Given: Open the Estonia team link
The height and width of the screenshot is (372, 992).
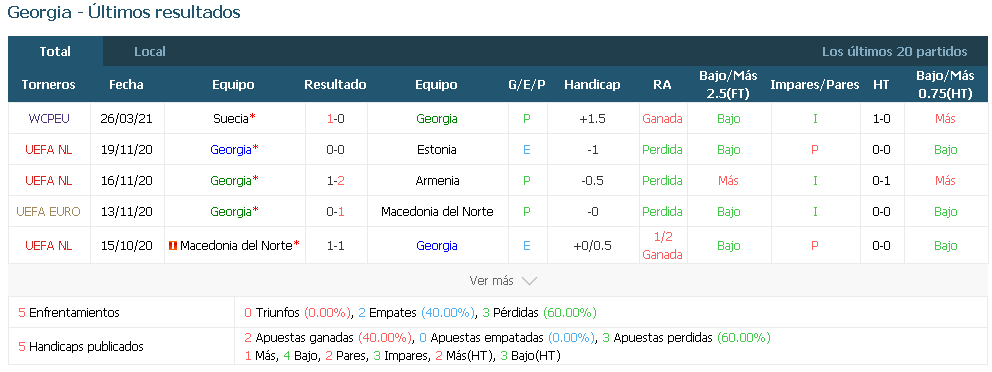Looking at the screenshot, I should click(437, 150).
